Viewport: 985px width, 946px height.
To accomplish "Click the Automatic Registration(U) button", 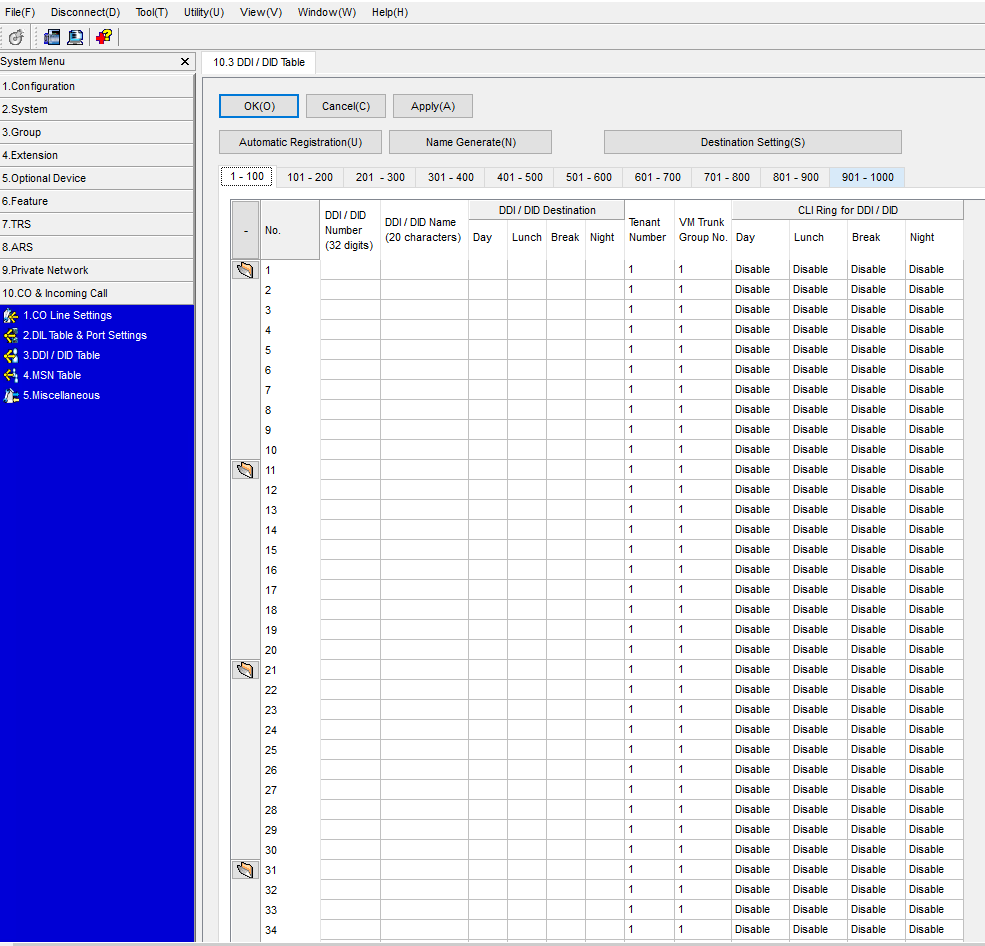I will coord(300,142).
